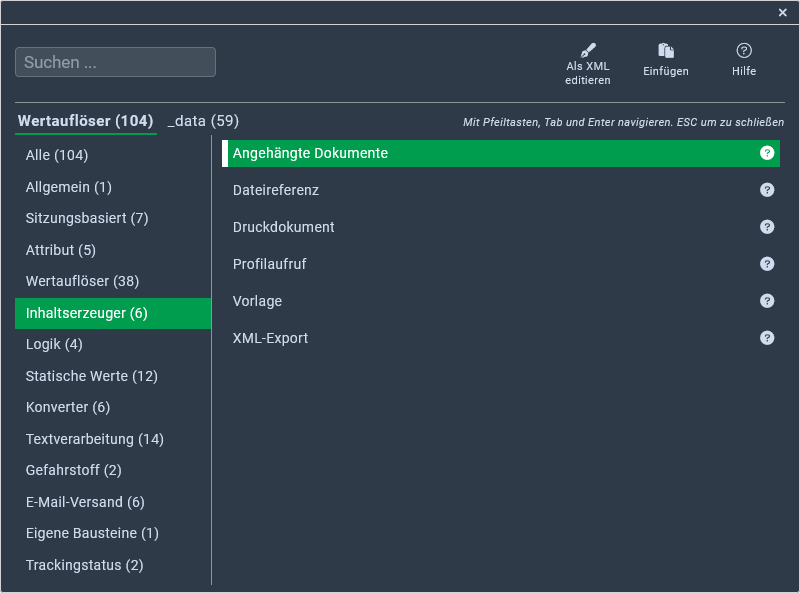Select Statische Werte (12) in sidebar
Screen dimensions: 800x593
tap(92, 376)
